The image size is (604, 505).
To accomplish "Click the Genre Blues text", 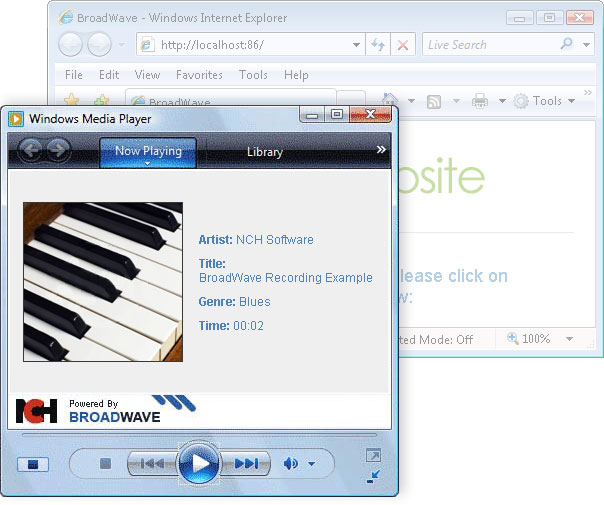I will click(x=234, y=302).
